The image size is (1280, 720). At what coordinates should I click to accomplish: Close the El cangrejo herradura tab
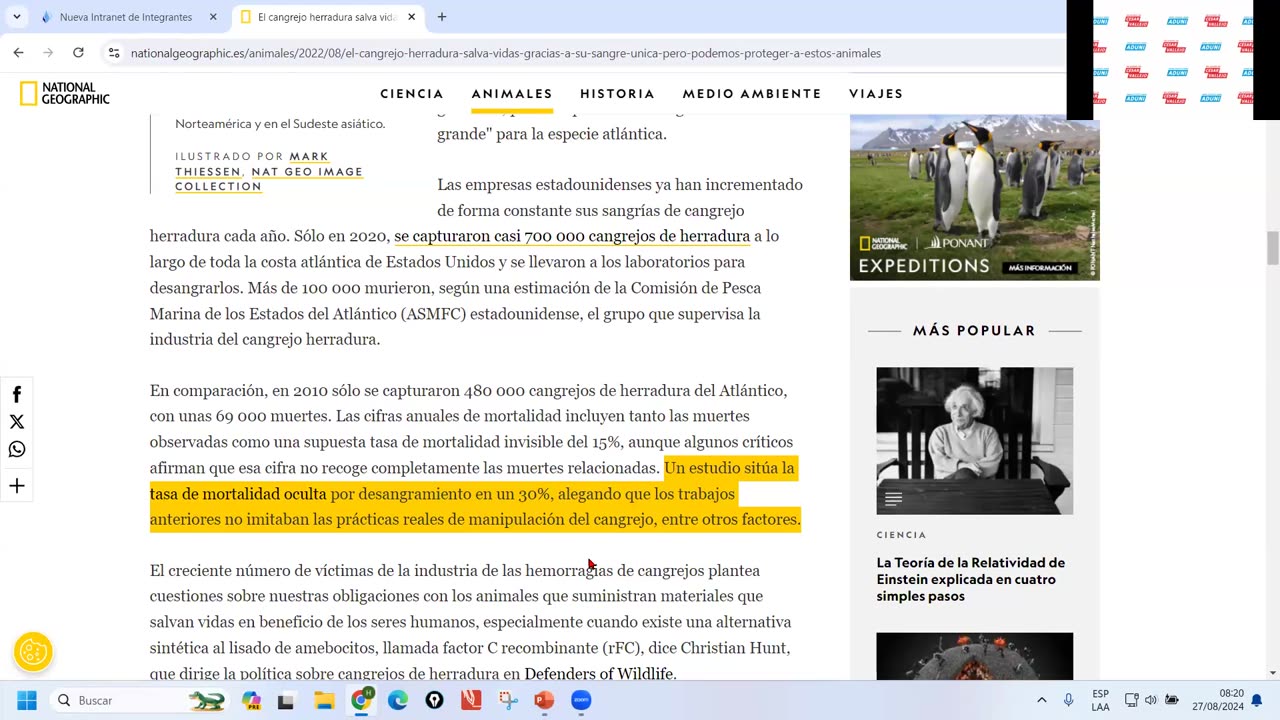point(411,17)
